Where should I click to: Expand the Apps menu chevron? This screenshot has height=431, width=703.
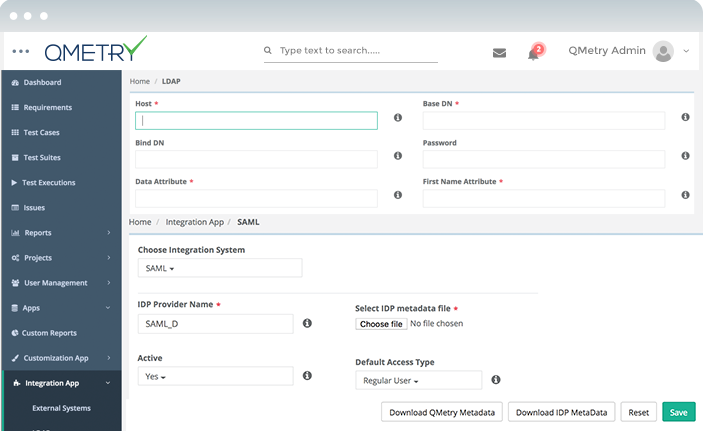(108, 308)
